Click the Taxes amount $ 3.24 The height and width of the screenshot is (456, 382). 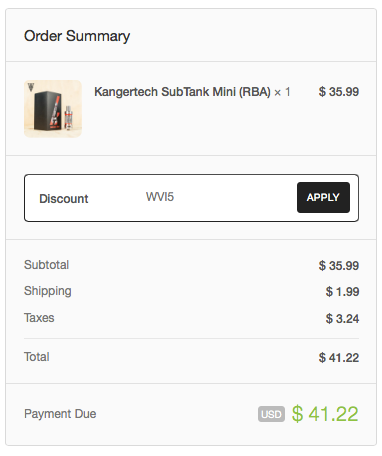click(x=342, y=319)
